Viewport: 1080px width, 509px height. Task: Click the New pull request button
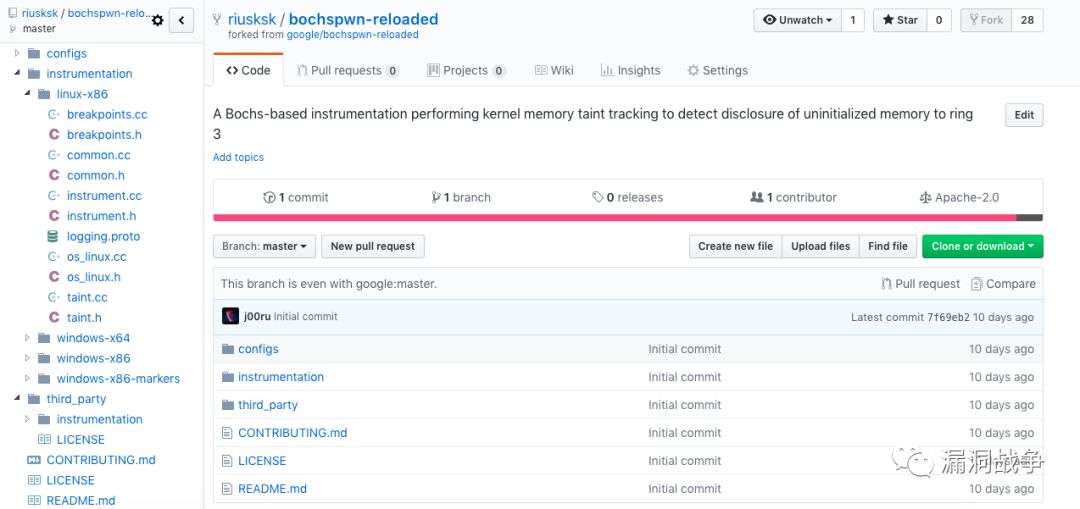point(372,246)
